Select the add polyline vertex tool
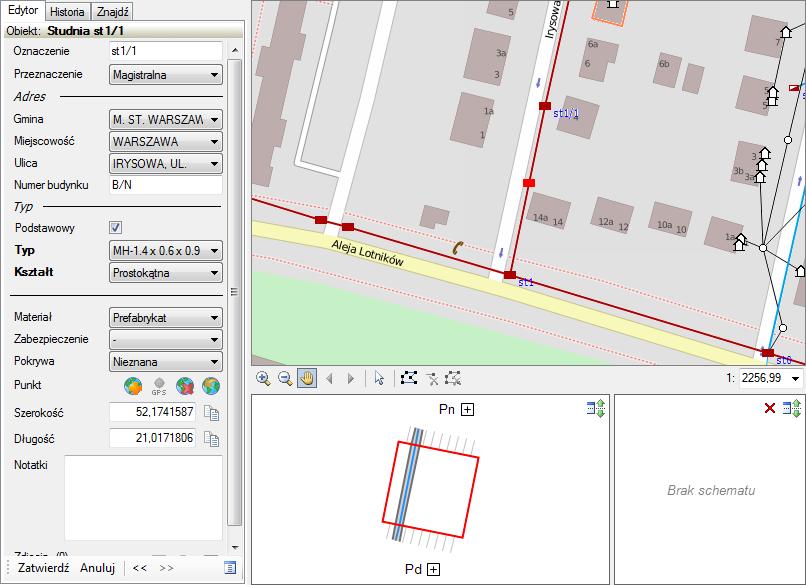Image resolution: width=806 pixels, height=585 pixels. (x=409, y=378)
